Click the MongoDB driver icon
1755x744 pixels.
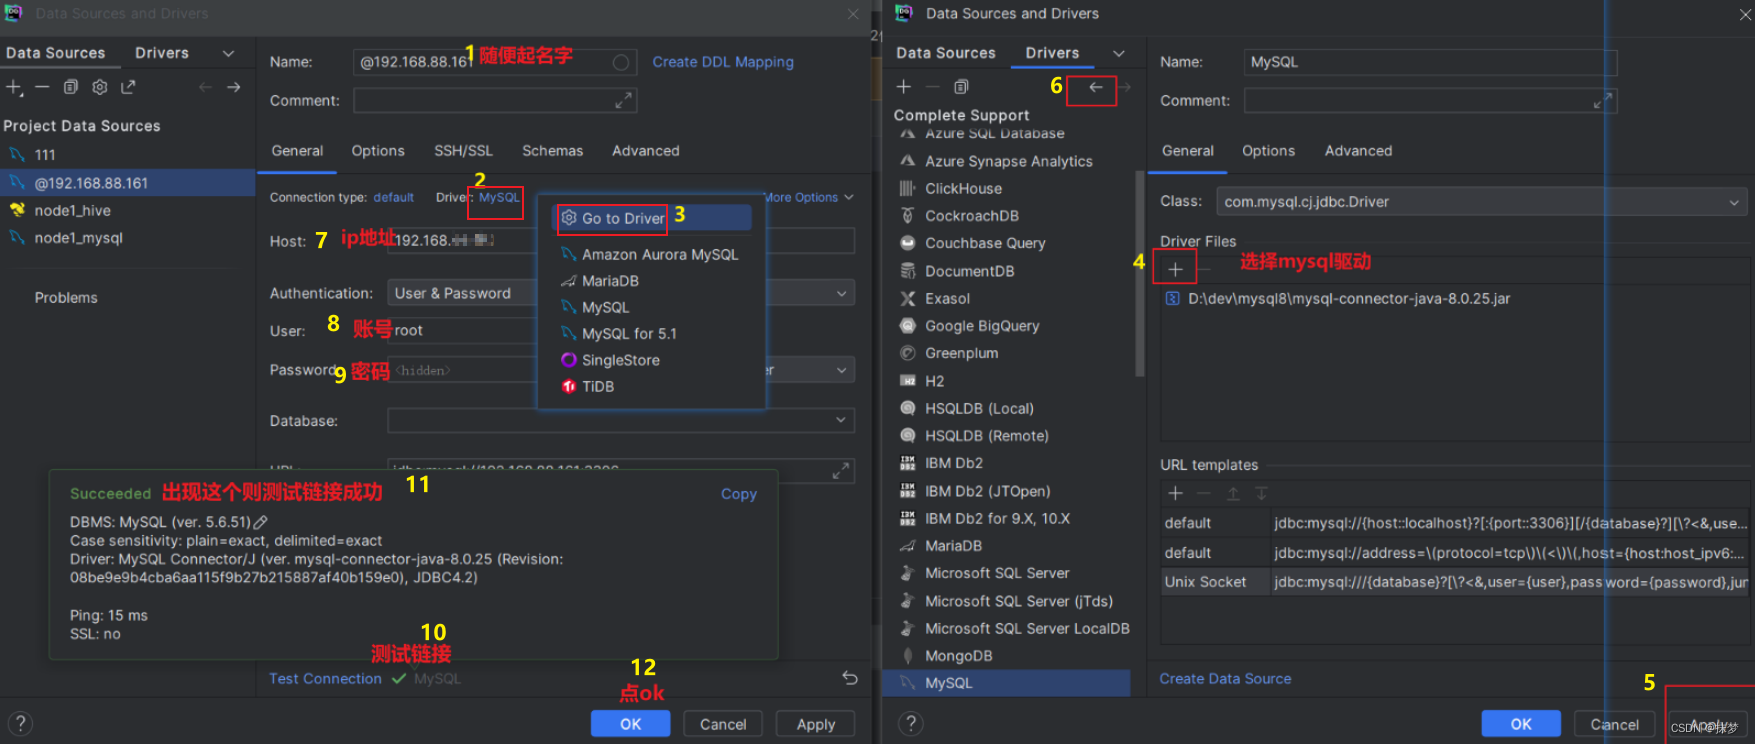tap(908, 656)
